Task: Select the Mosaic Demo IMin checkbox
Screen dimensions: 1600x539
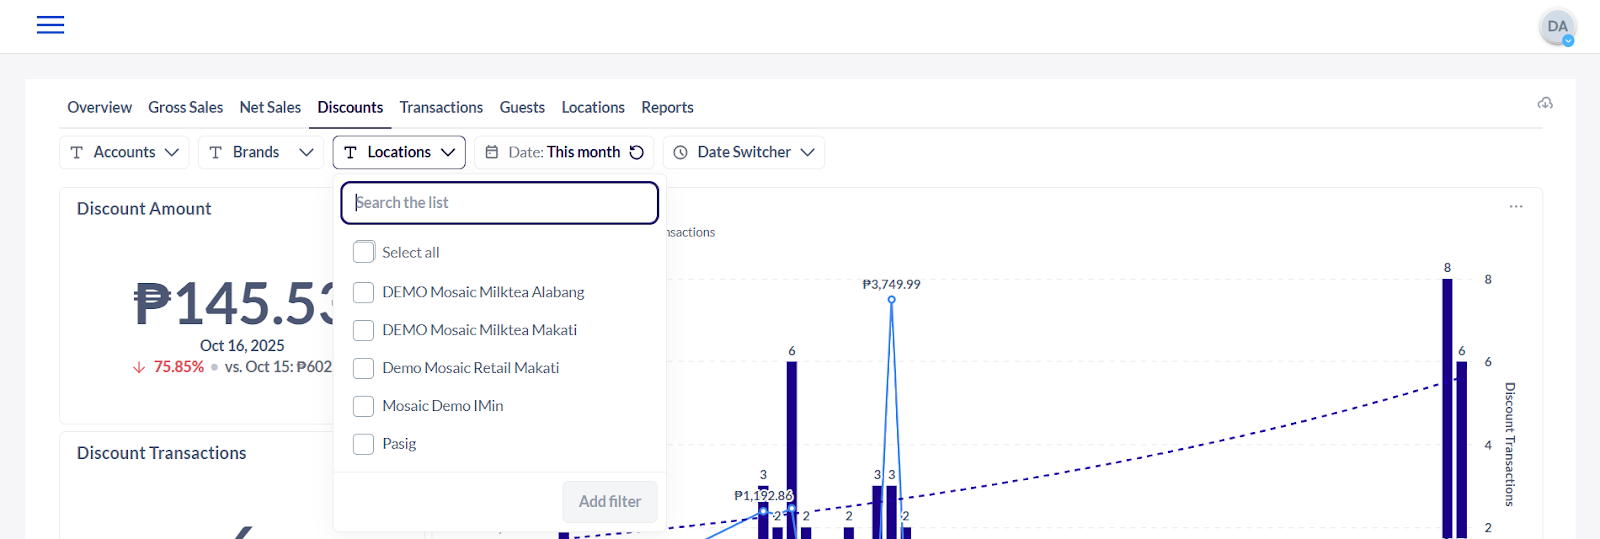Action: pyautogui.click(x=364, y=406)
